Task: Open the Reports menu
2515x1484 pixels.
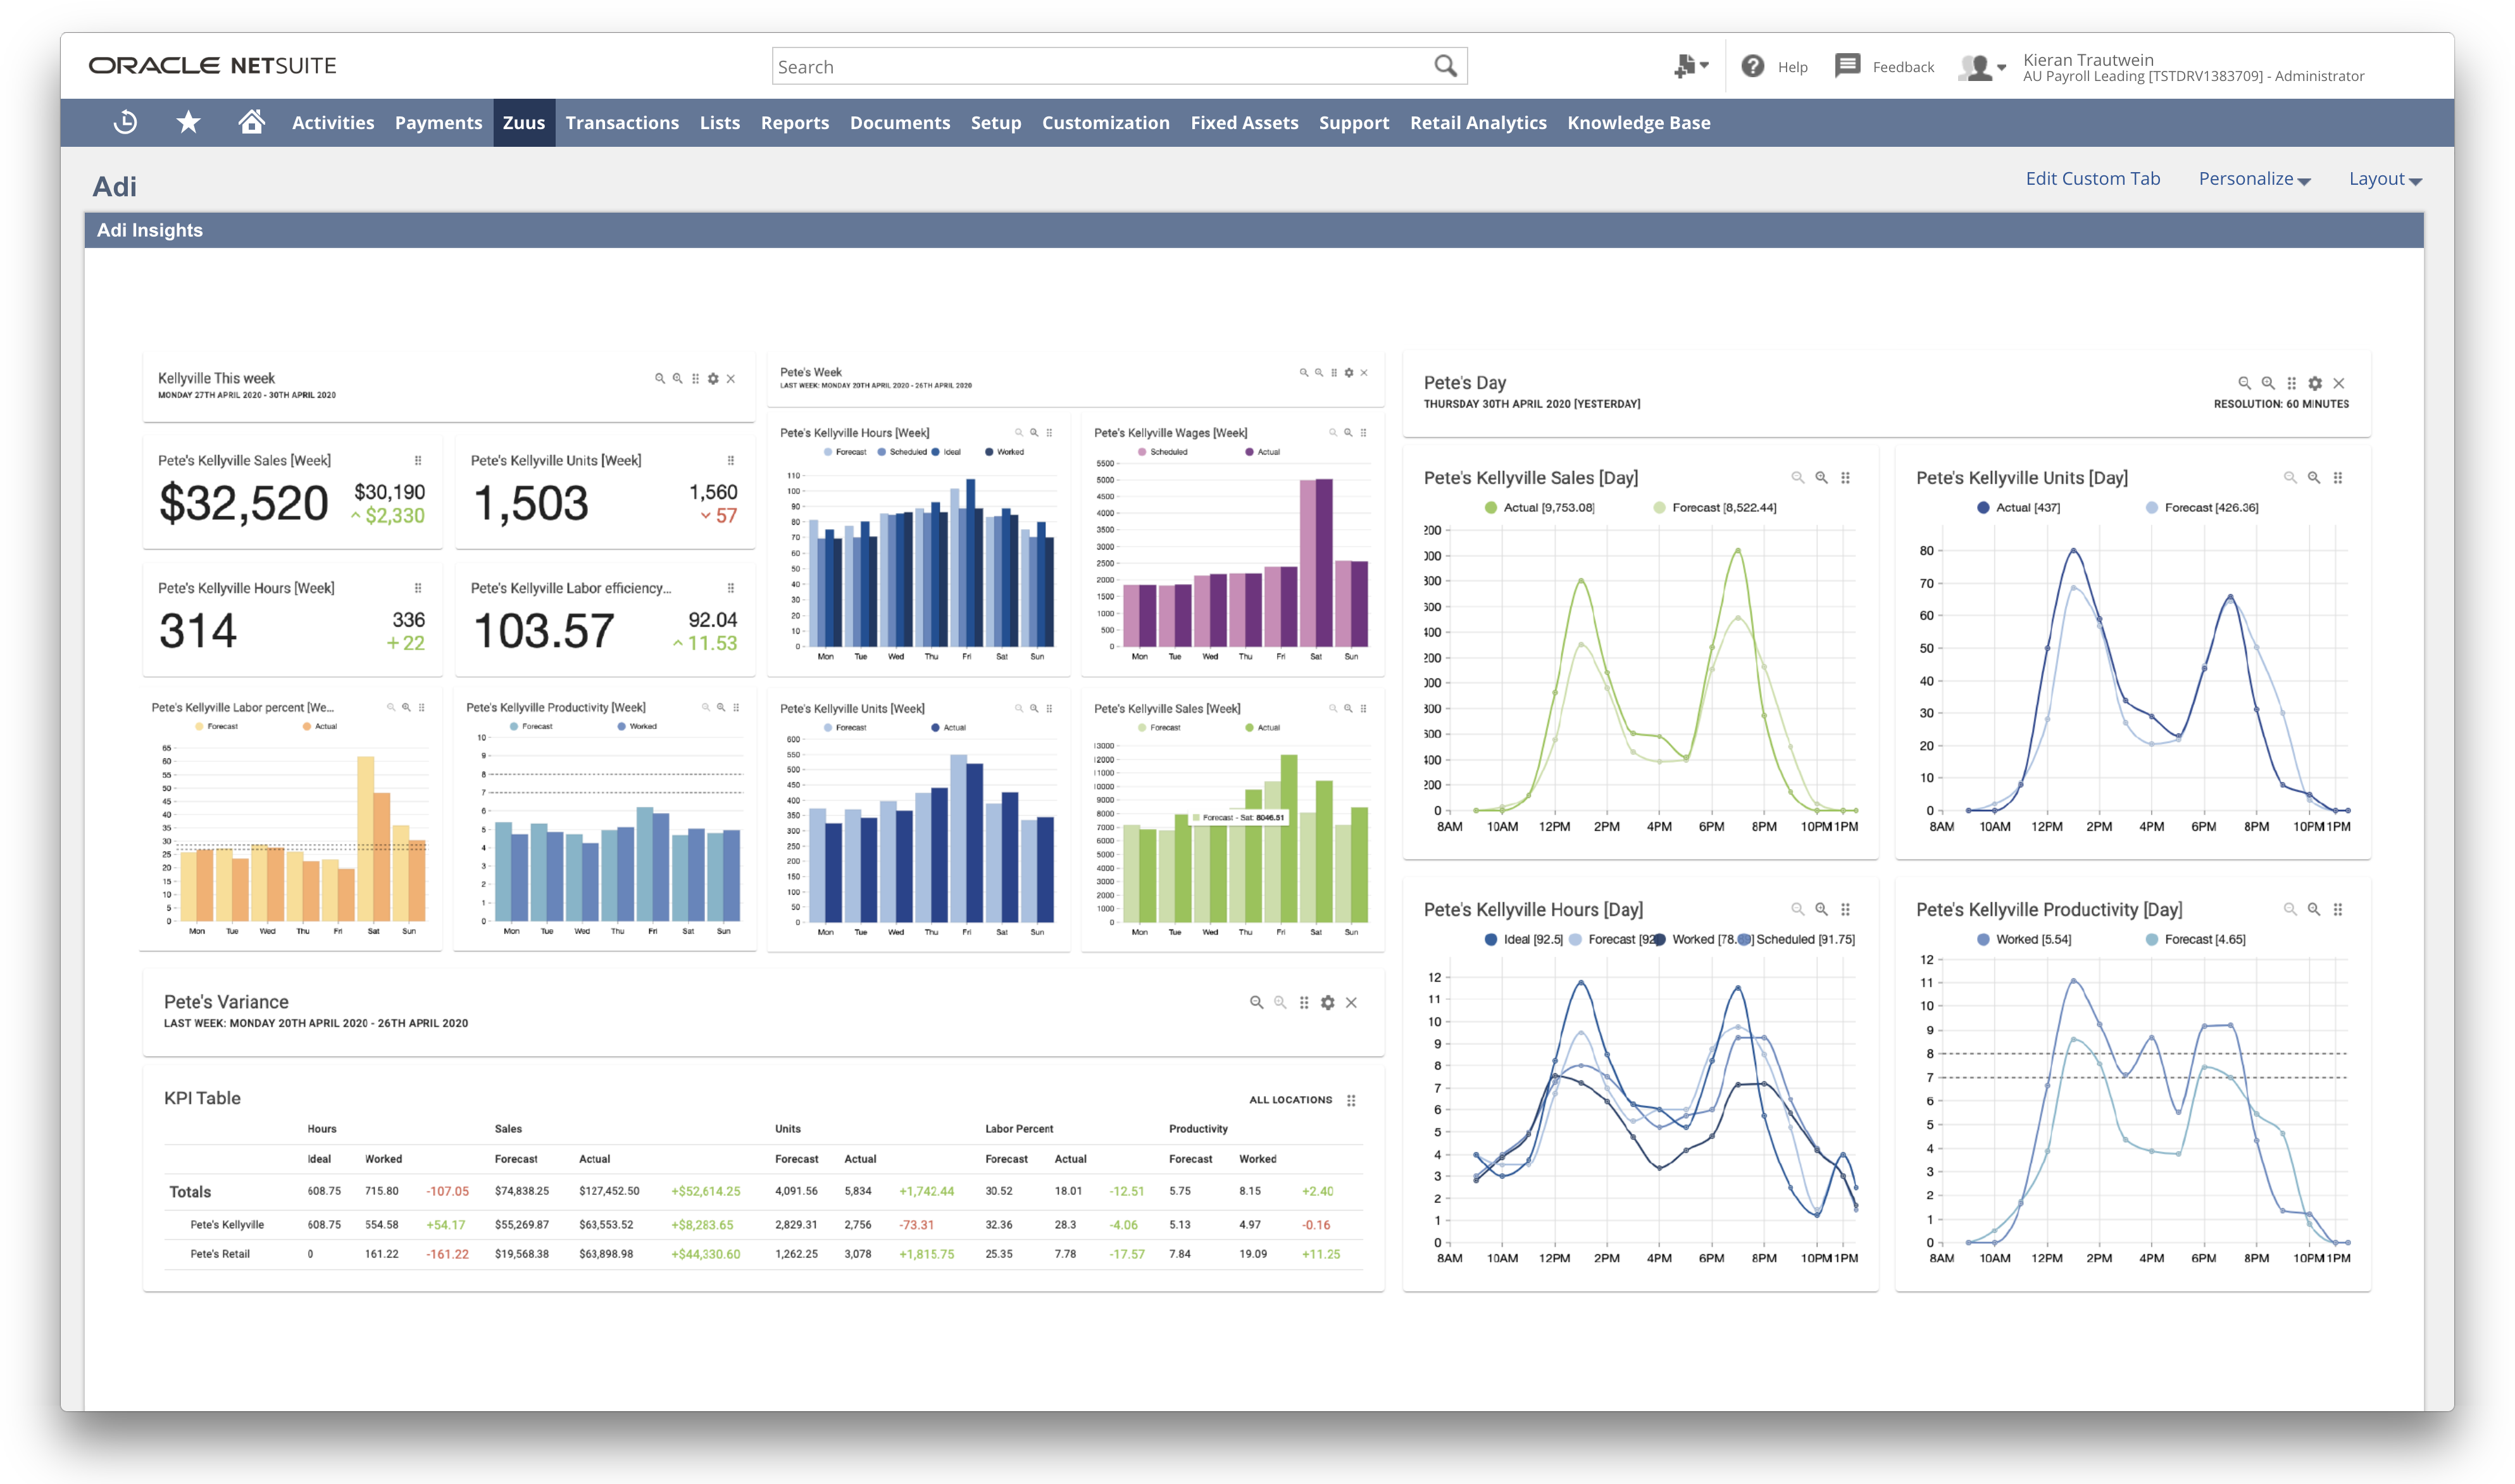Action: pos(794,123)
